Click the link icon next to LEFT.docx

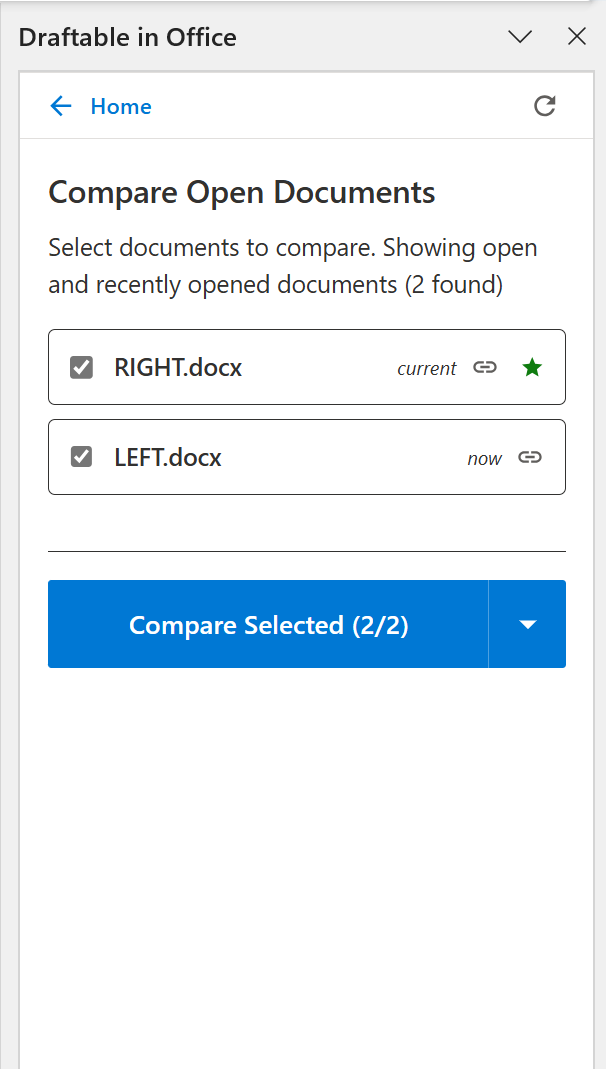530,457
